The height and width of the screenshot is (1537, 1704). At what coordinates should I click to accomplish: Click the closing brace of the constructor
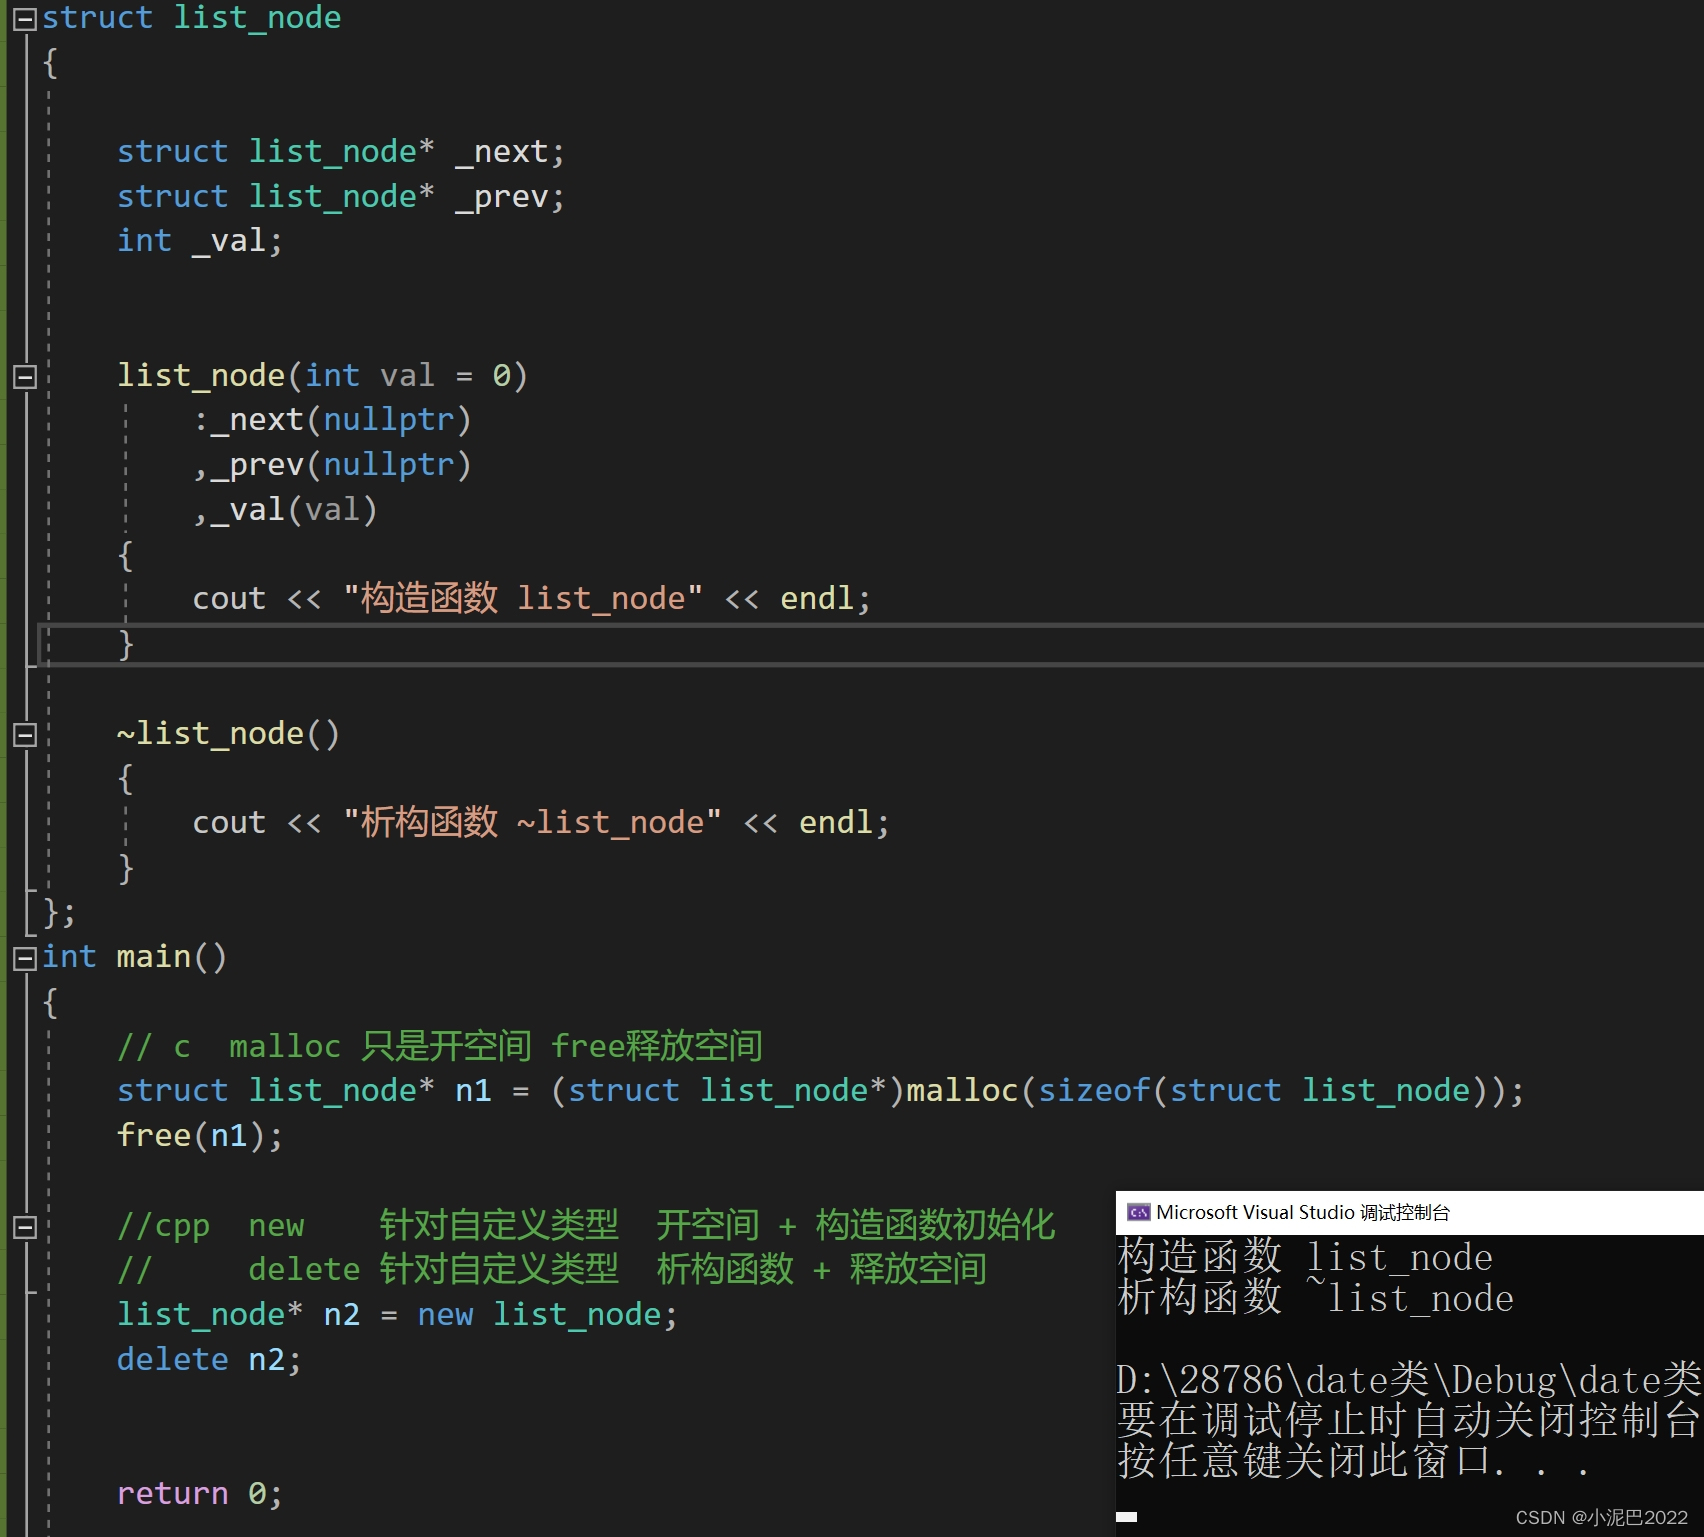tap(126, 644)
